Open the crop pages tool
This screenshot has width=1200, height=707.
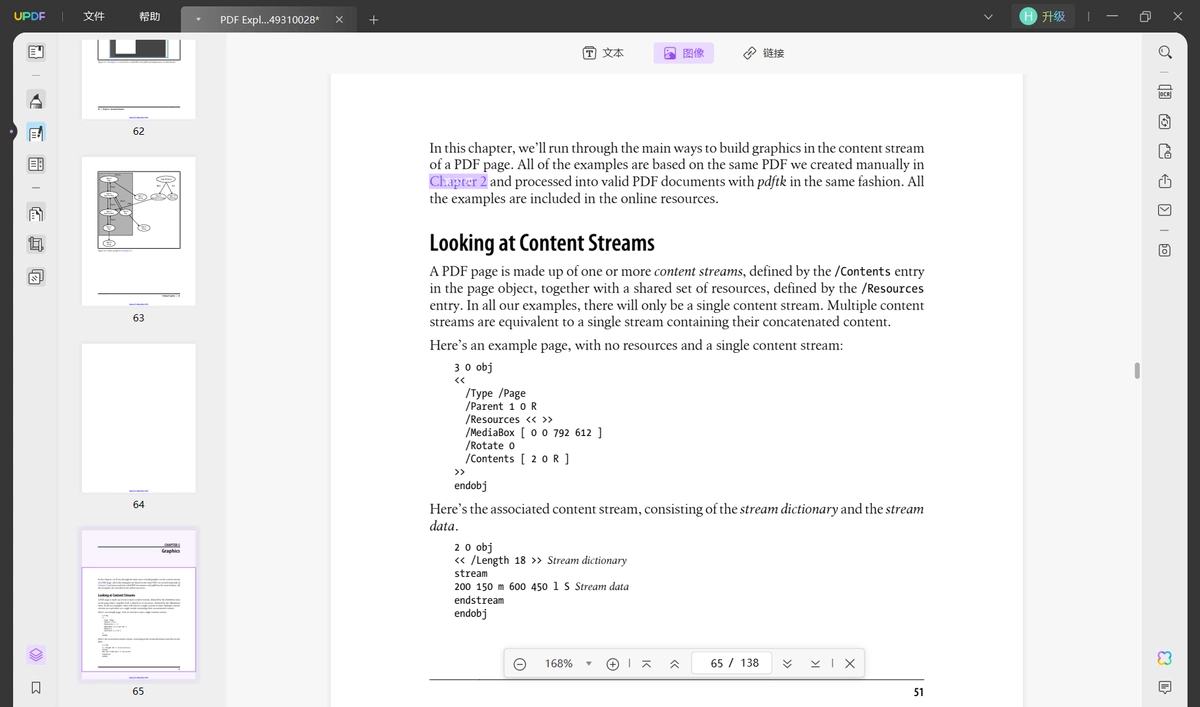coord(36,244)
